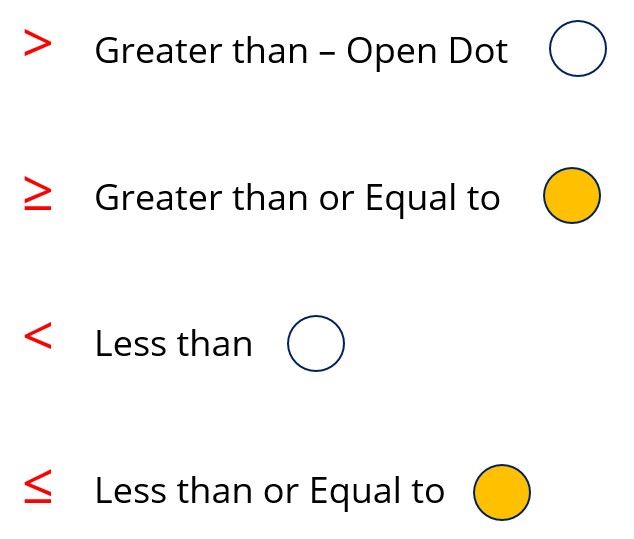Image resolution: width=634 pixels, height=539 pixels.
Task: Select the open dot beside Less than
Action: point(316,343)
